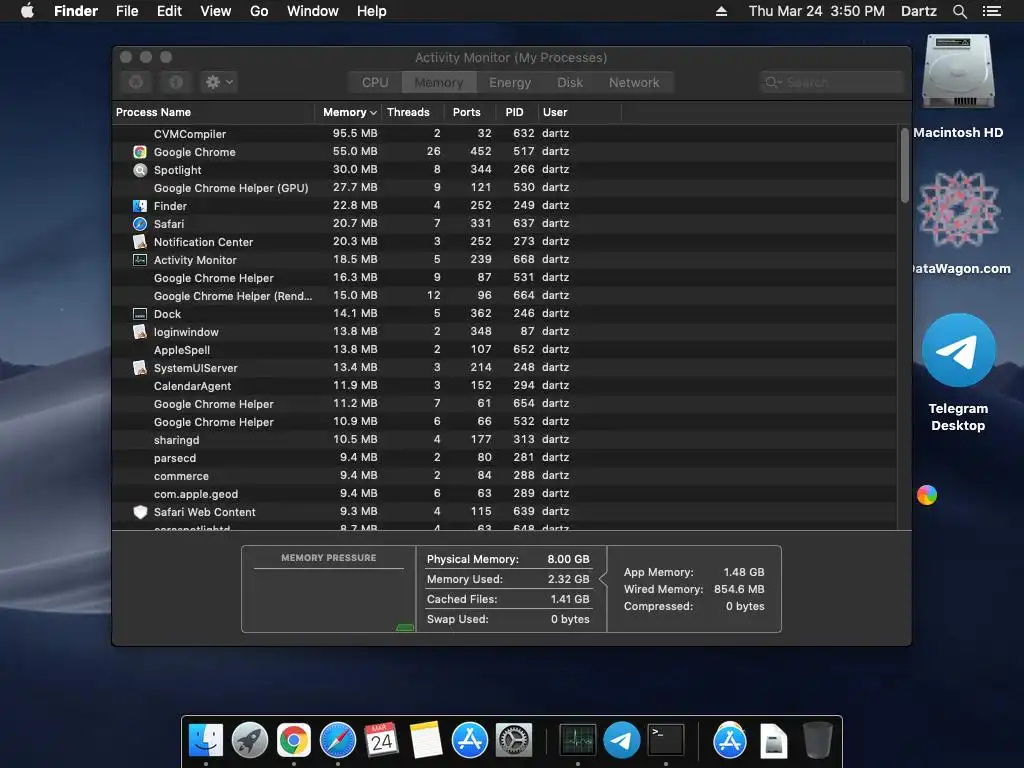Click the process list vertical scrollbar
1024x768 pixels.
point(904,166)
